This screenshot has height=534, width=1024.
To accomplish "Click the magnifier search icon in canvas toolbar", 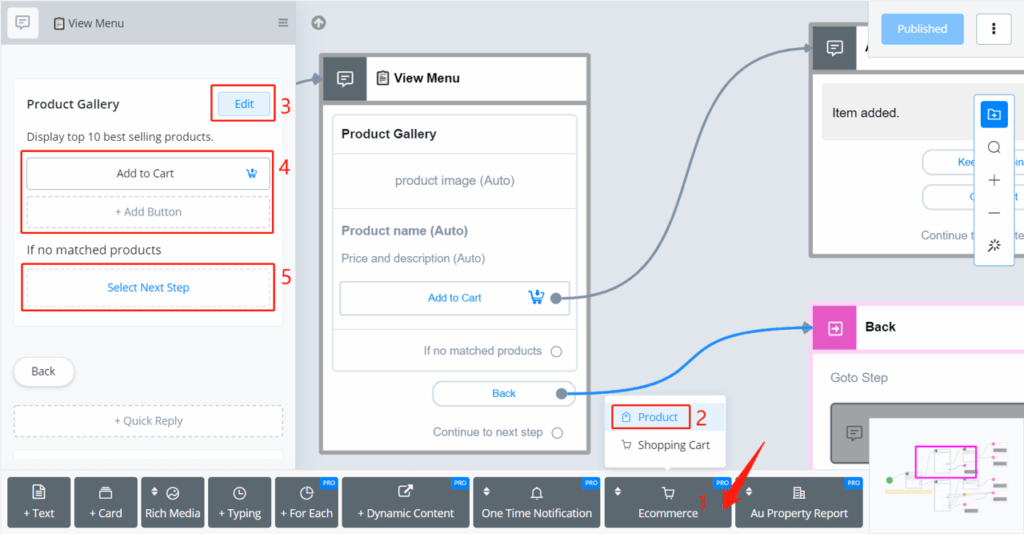I will [994, 147].
